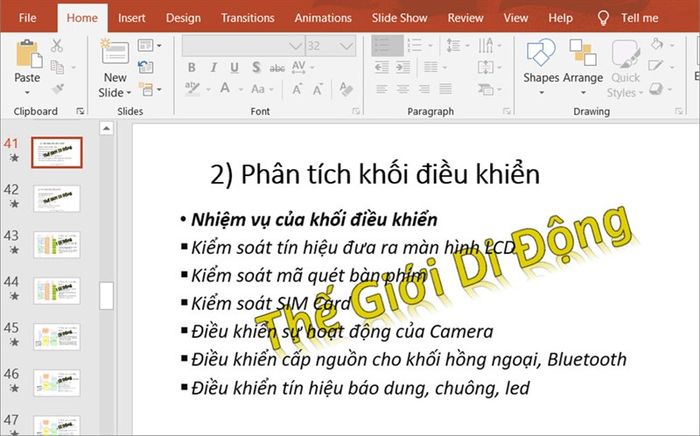Increase font size

click(297, 89)
